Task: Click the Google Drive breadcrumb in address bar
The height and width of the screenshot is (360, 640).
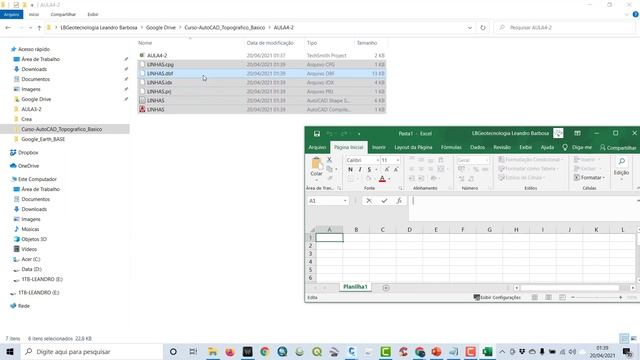Action: click(x=160, y=27)
